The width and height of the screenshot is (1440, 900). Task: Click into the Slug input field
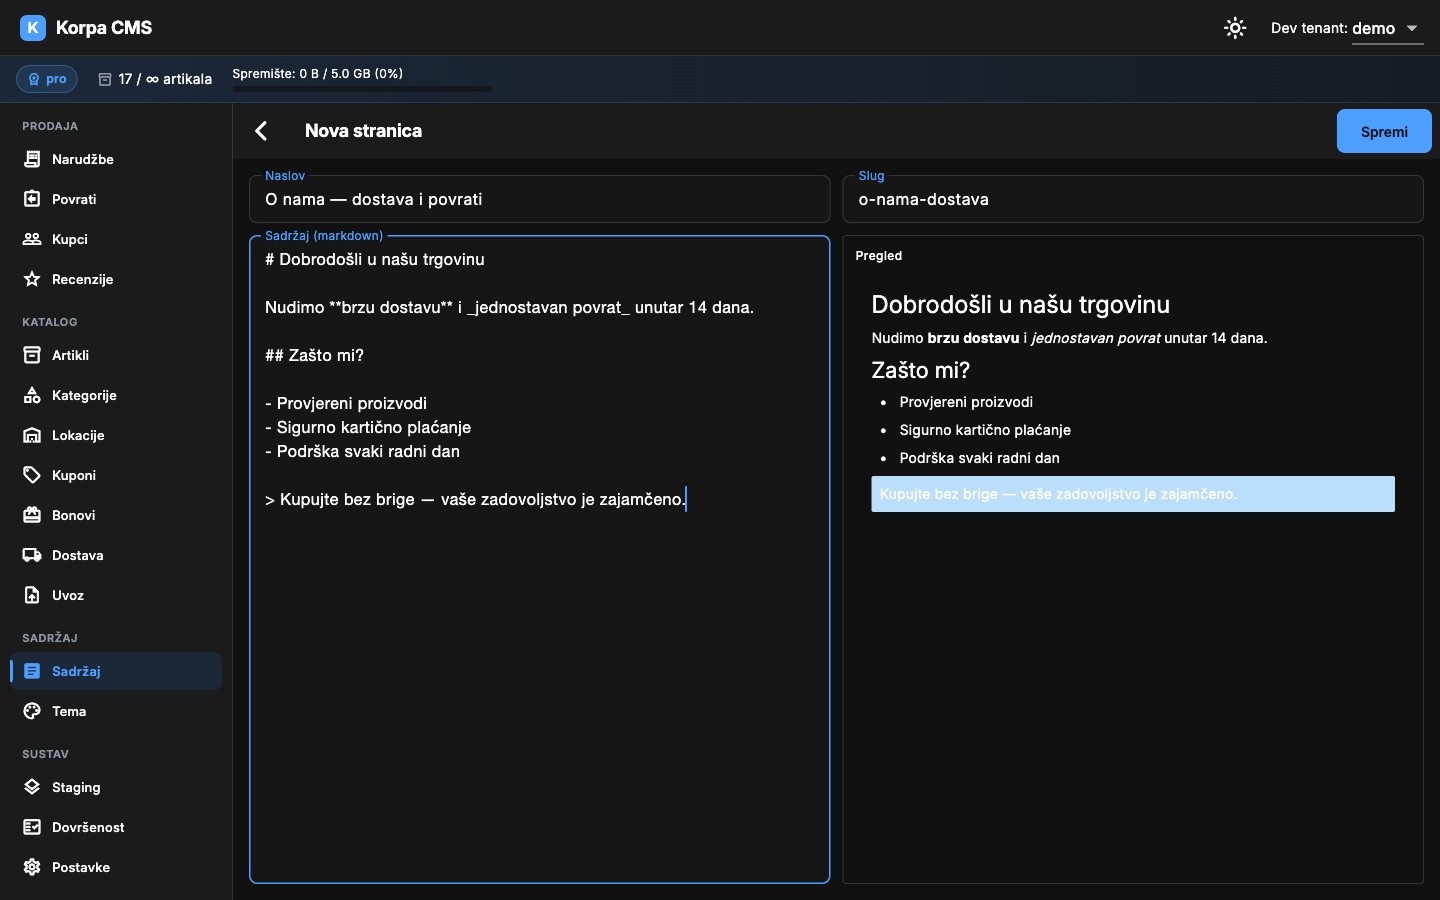tap(1133, 199)
